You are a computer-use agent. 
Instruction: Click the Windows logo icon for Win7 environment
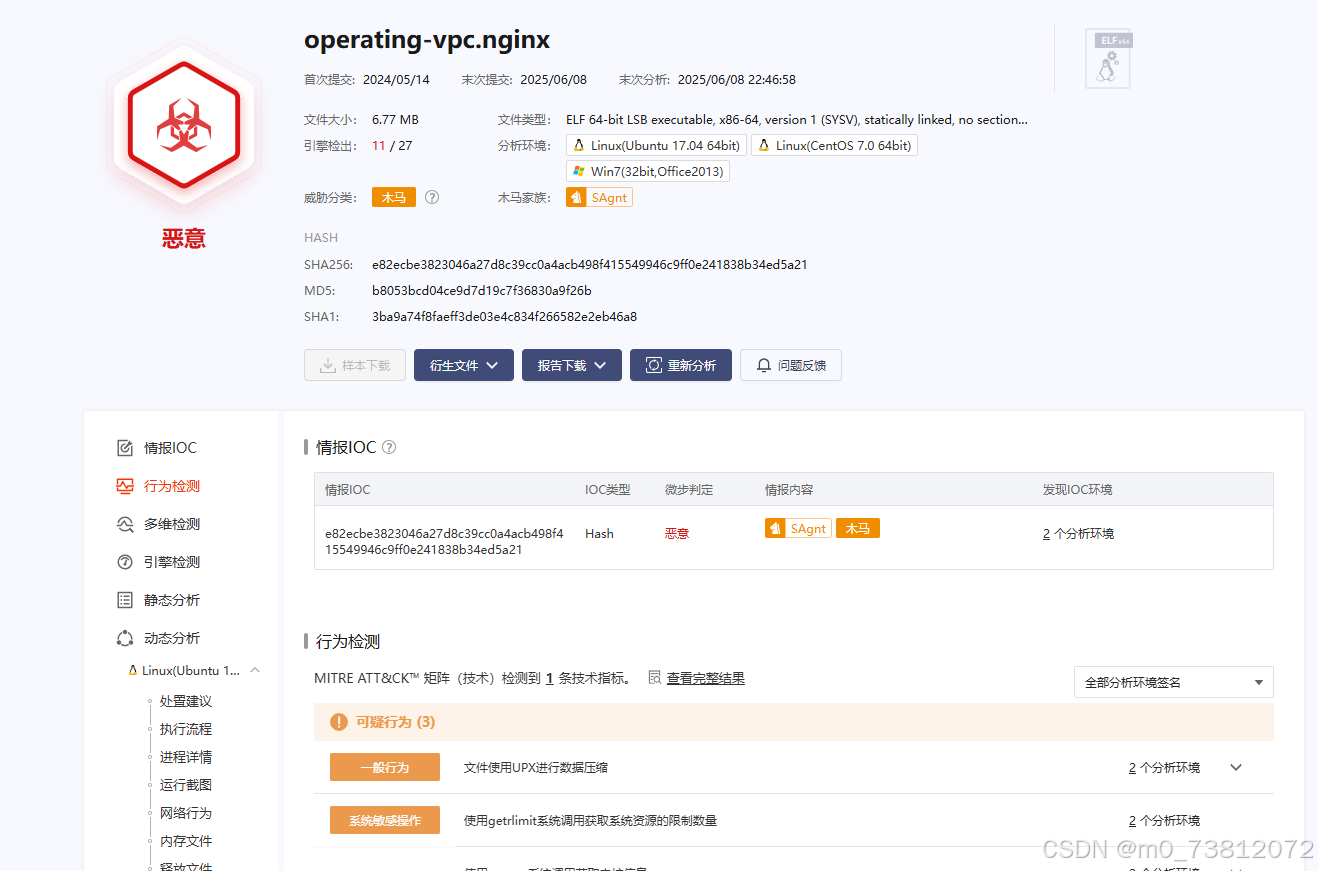(579, 171)
